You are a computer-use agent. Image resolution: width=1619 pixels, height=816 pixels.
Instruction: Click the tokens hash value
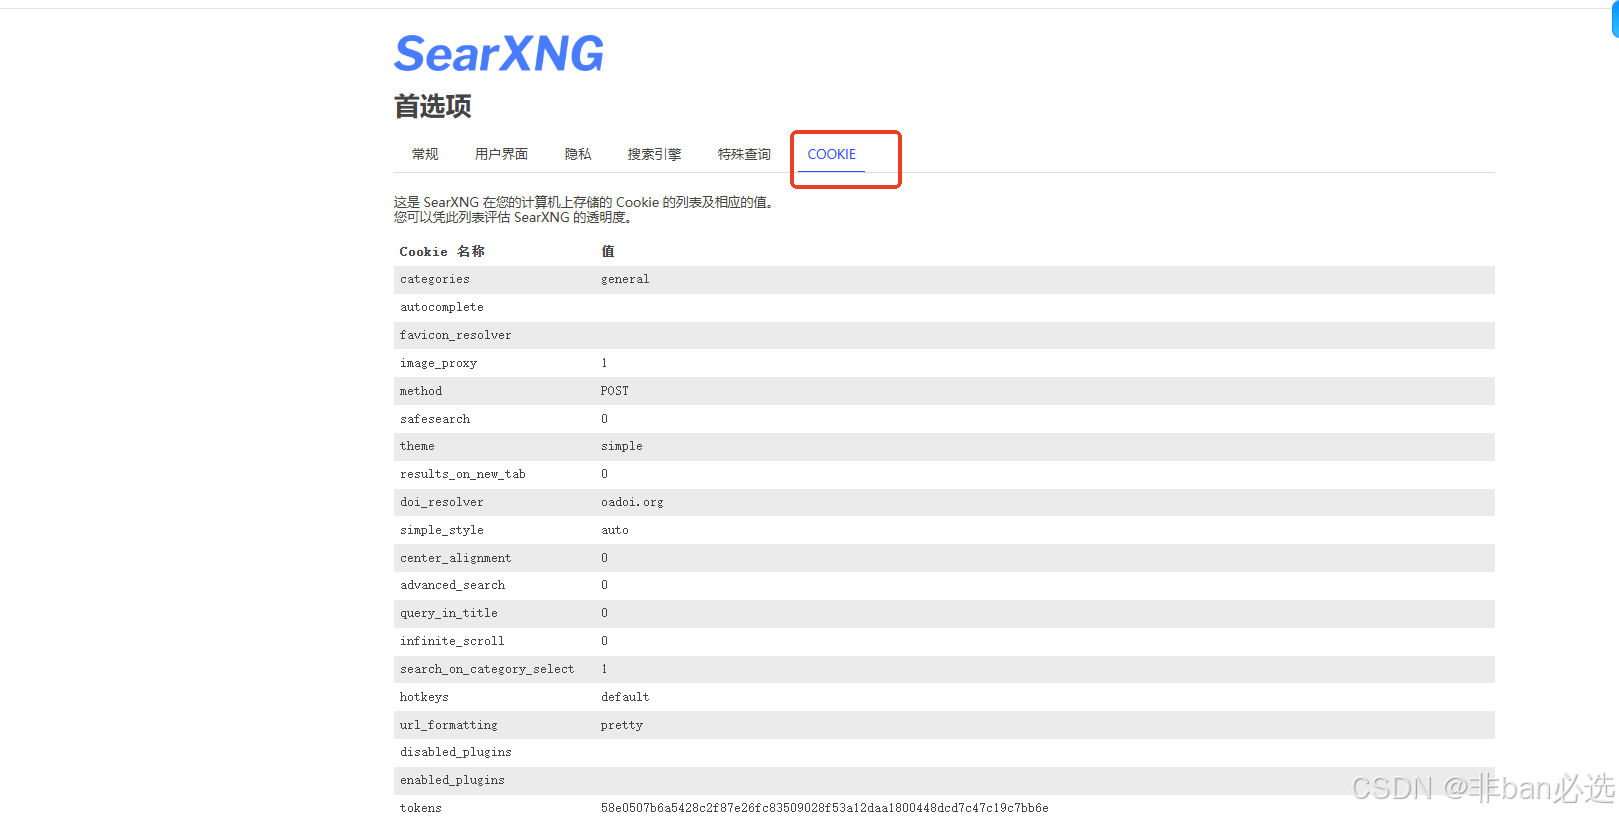(x=825, y=808)
